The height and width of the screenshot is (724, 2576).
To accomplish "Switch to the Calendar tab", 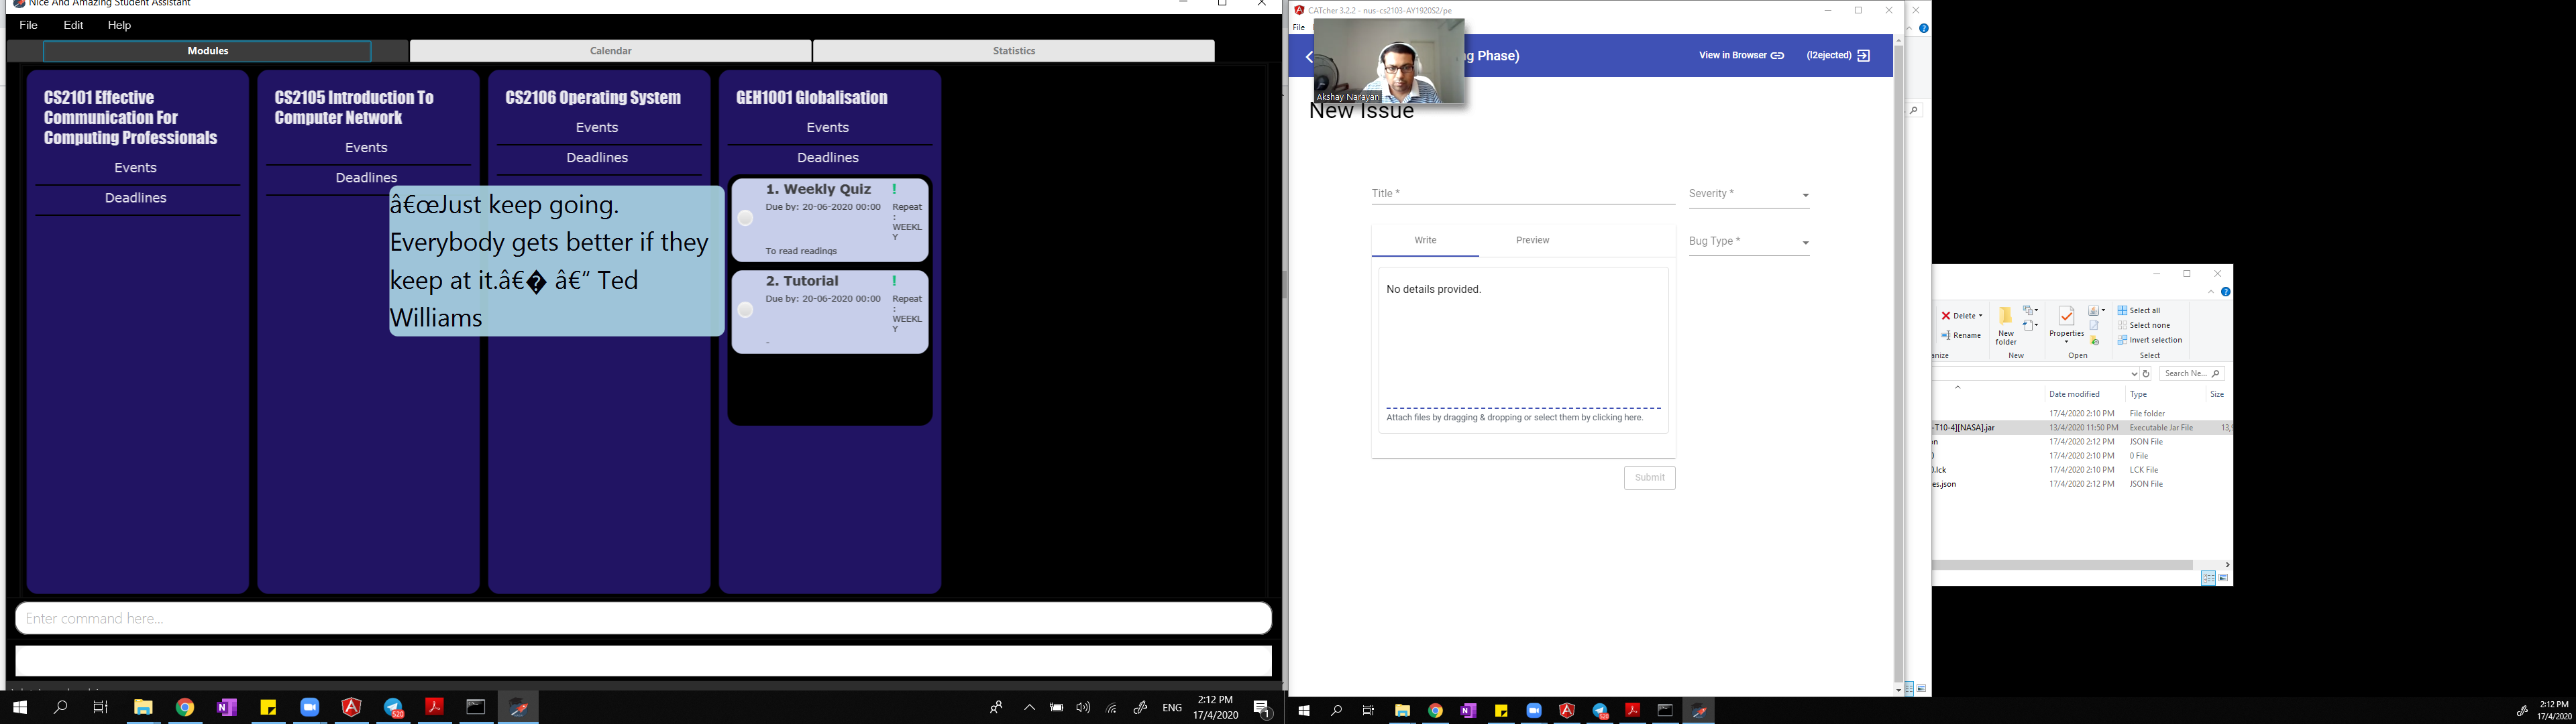I will click(x=610, y=51).
